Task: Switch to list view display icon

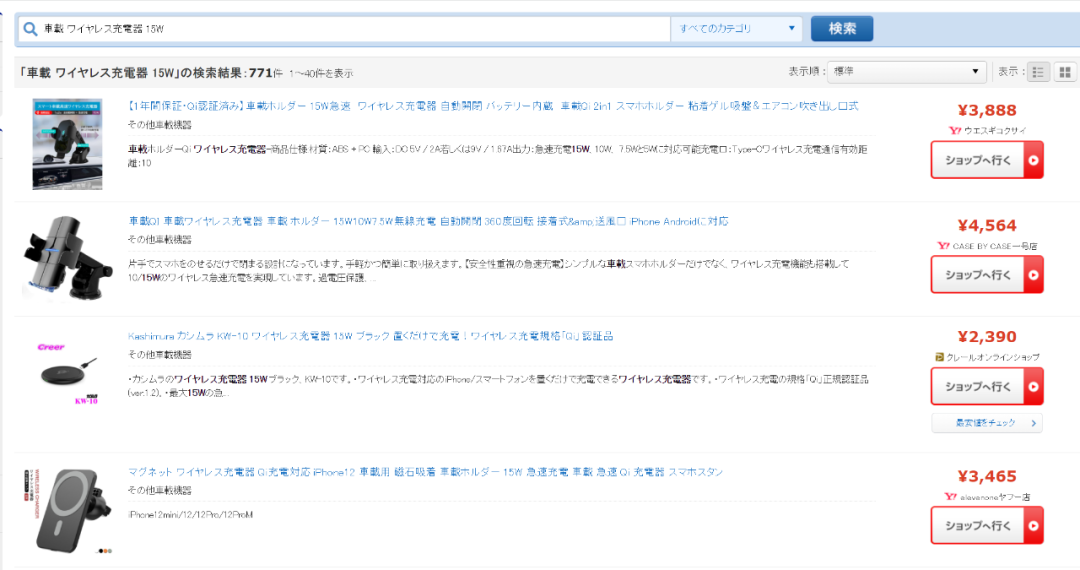Action: 1038,72
